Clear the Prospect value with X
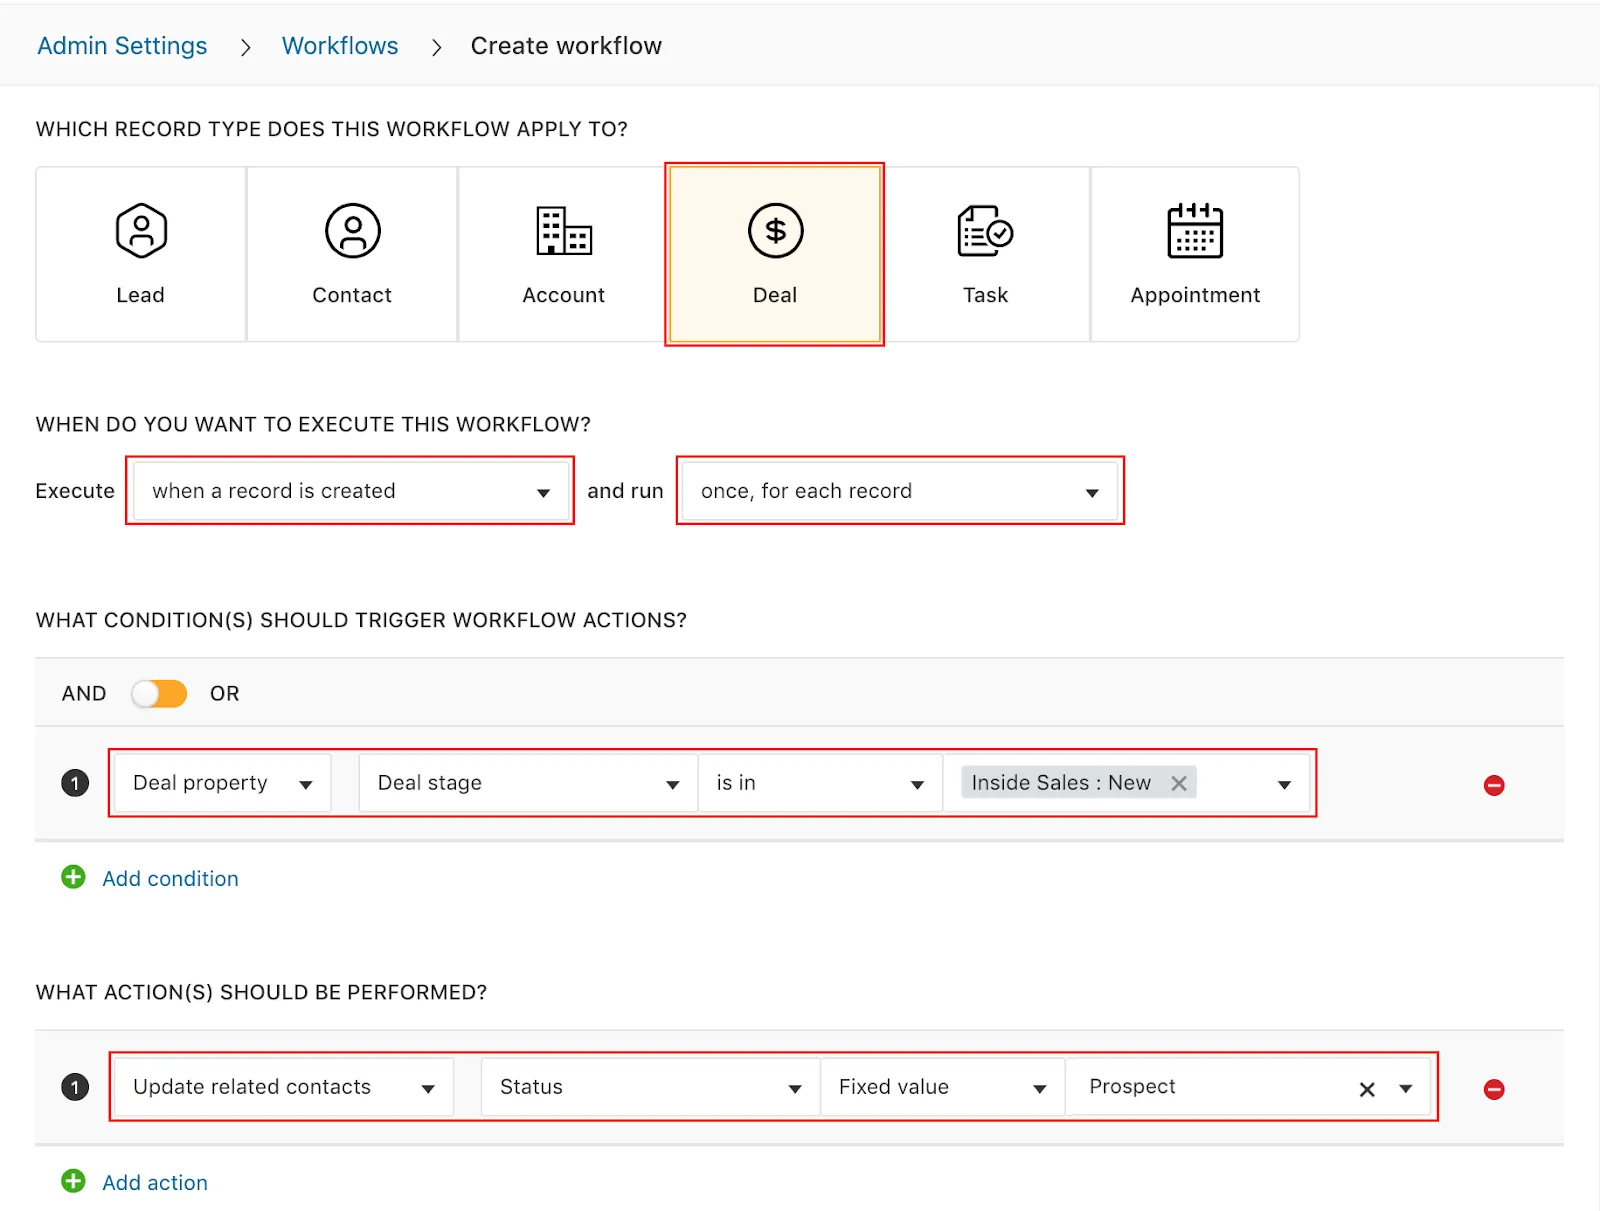 (x=1367, y=1089)
